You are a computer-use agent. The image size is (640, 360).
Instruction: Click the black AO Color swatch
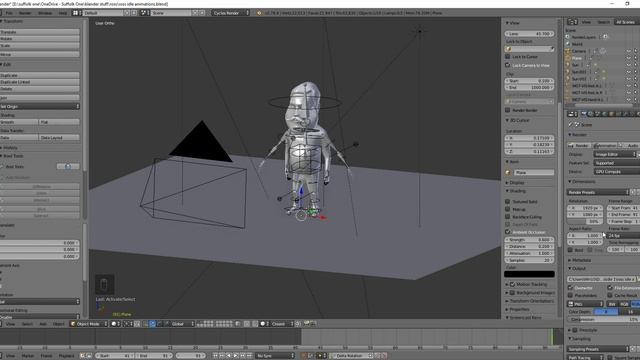pyautogui.click(x=529, y=274)
